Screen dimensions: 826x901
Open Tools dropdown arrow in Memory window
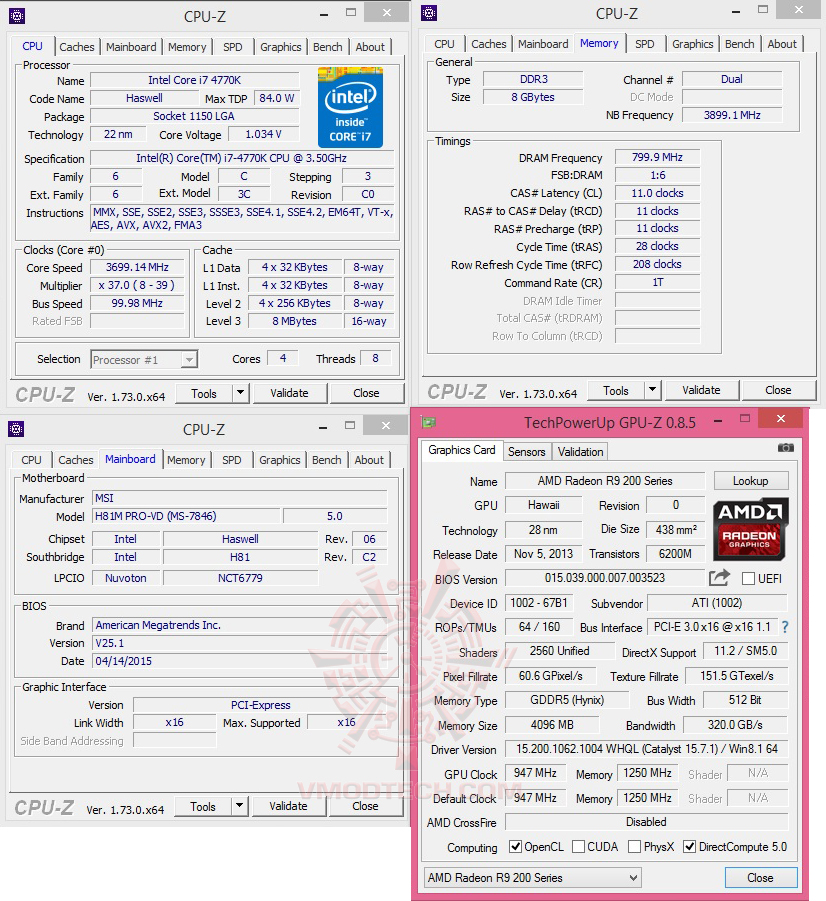pos(652,390)
